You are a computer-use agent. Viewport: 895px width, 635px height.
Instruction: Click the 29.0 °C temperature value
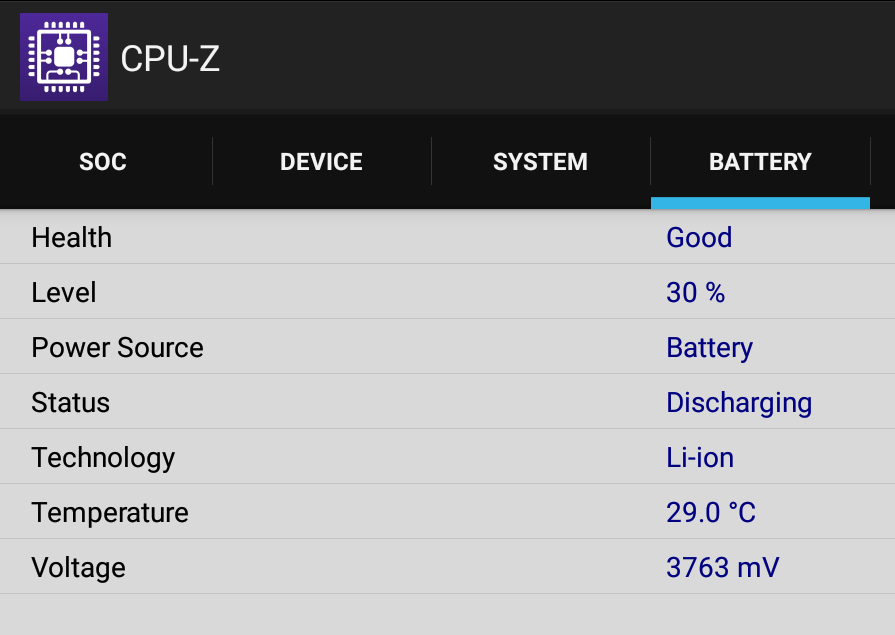(711, 512)
